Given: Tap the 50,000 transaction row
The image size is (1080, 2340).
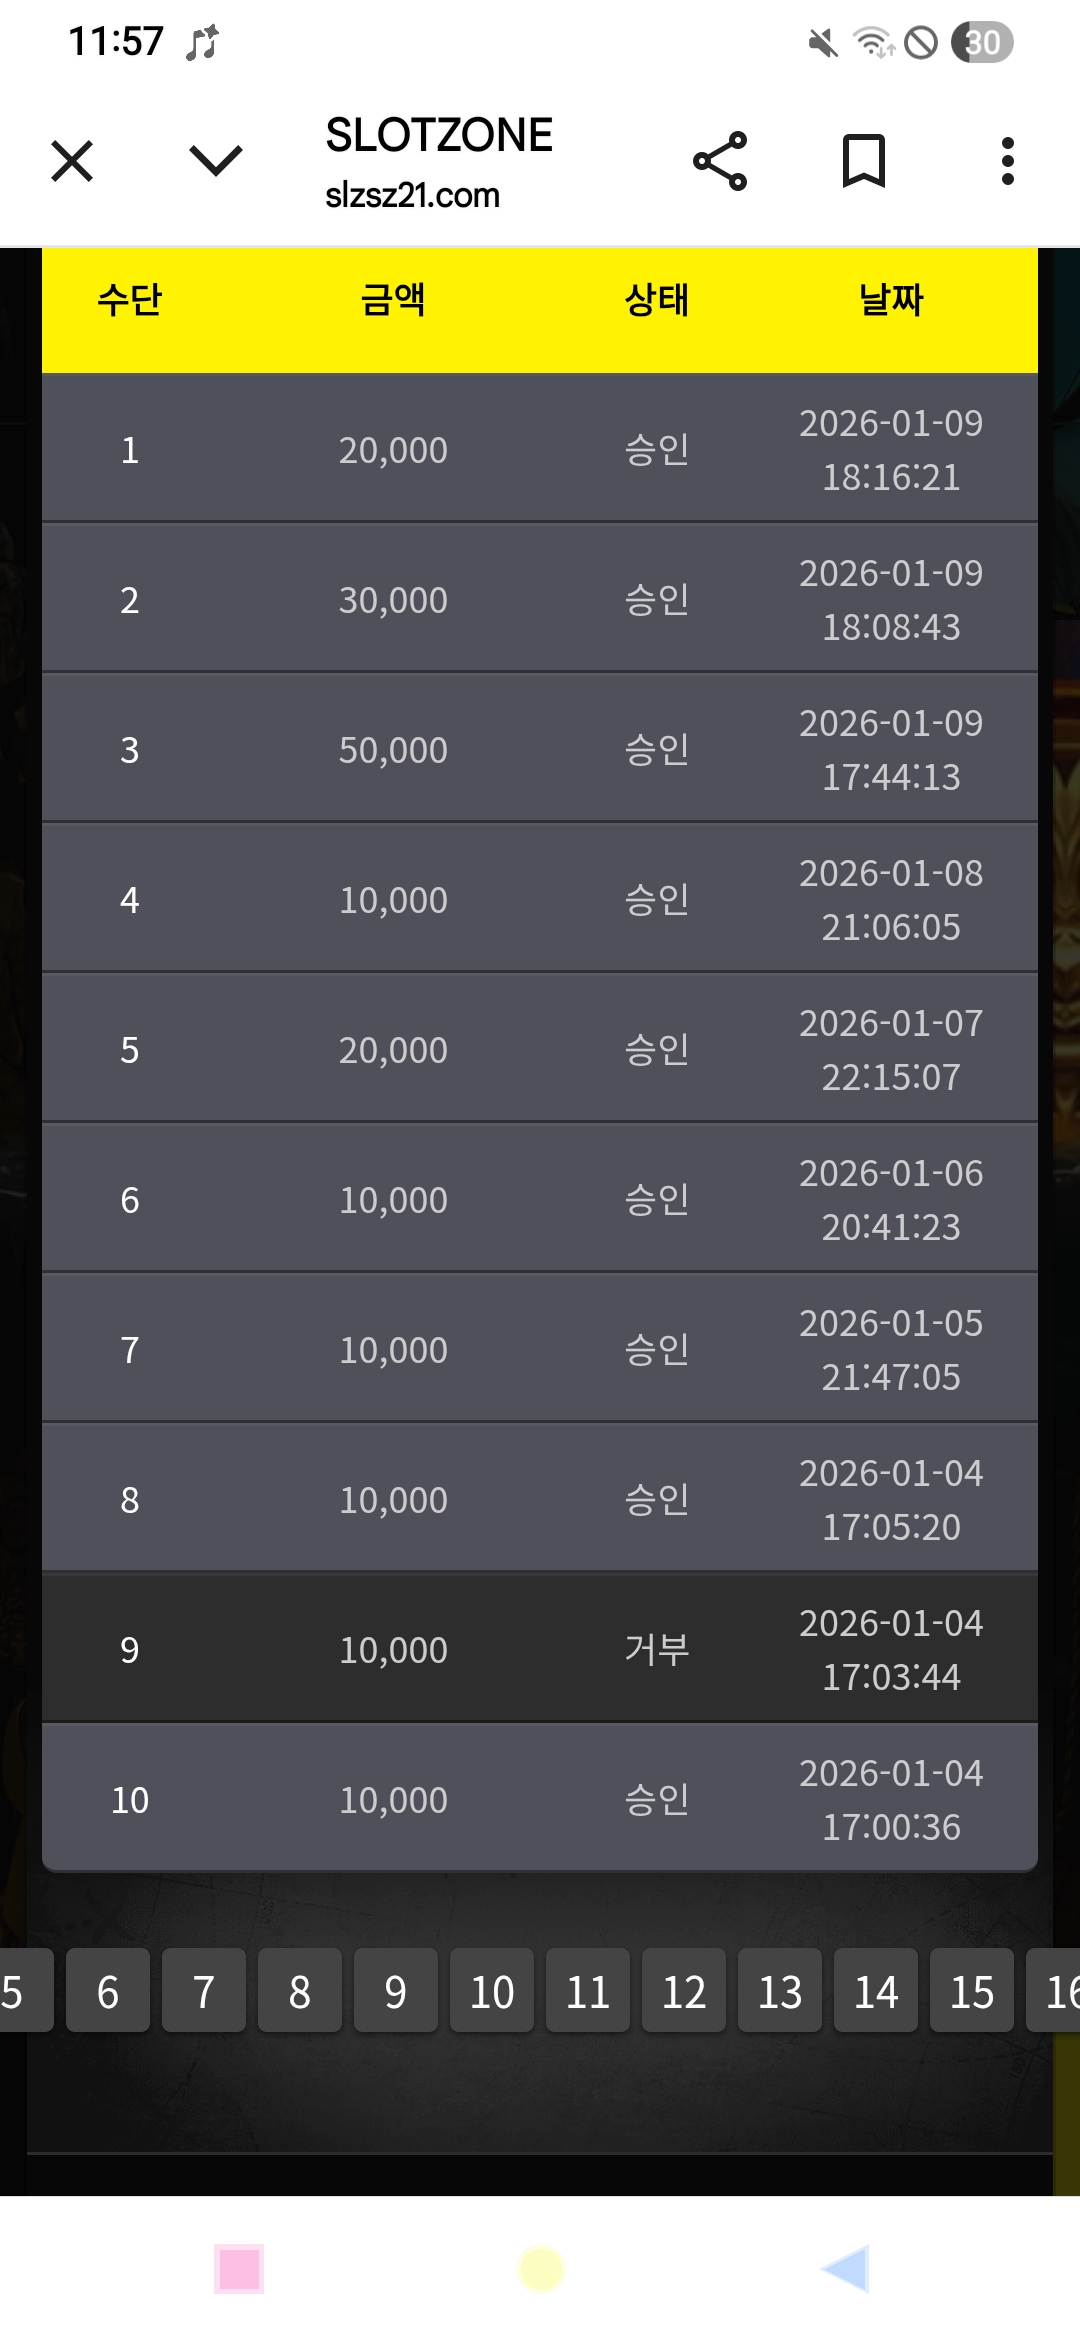Looking at the screenshot, I should click(x=540, y=749).
